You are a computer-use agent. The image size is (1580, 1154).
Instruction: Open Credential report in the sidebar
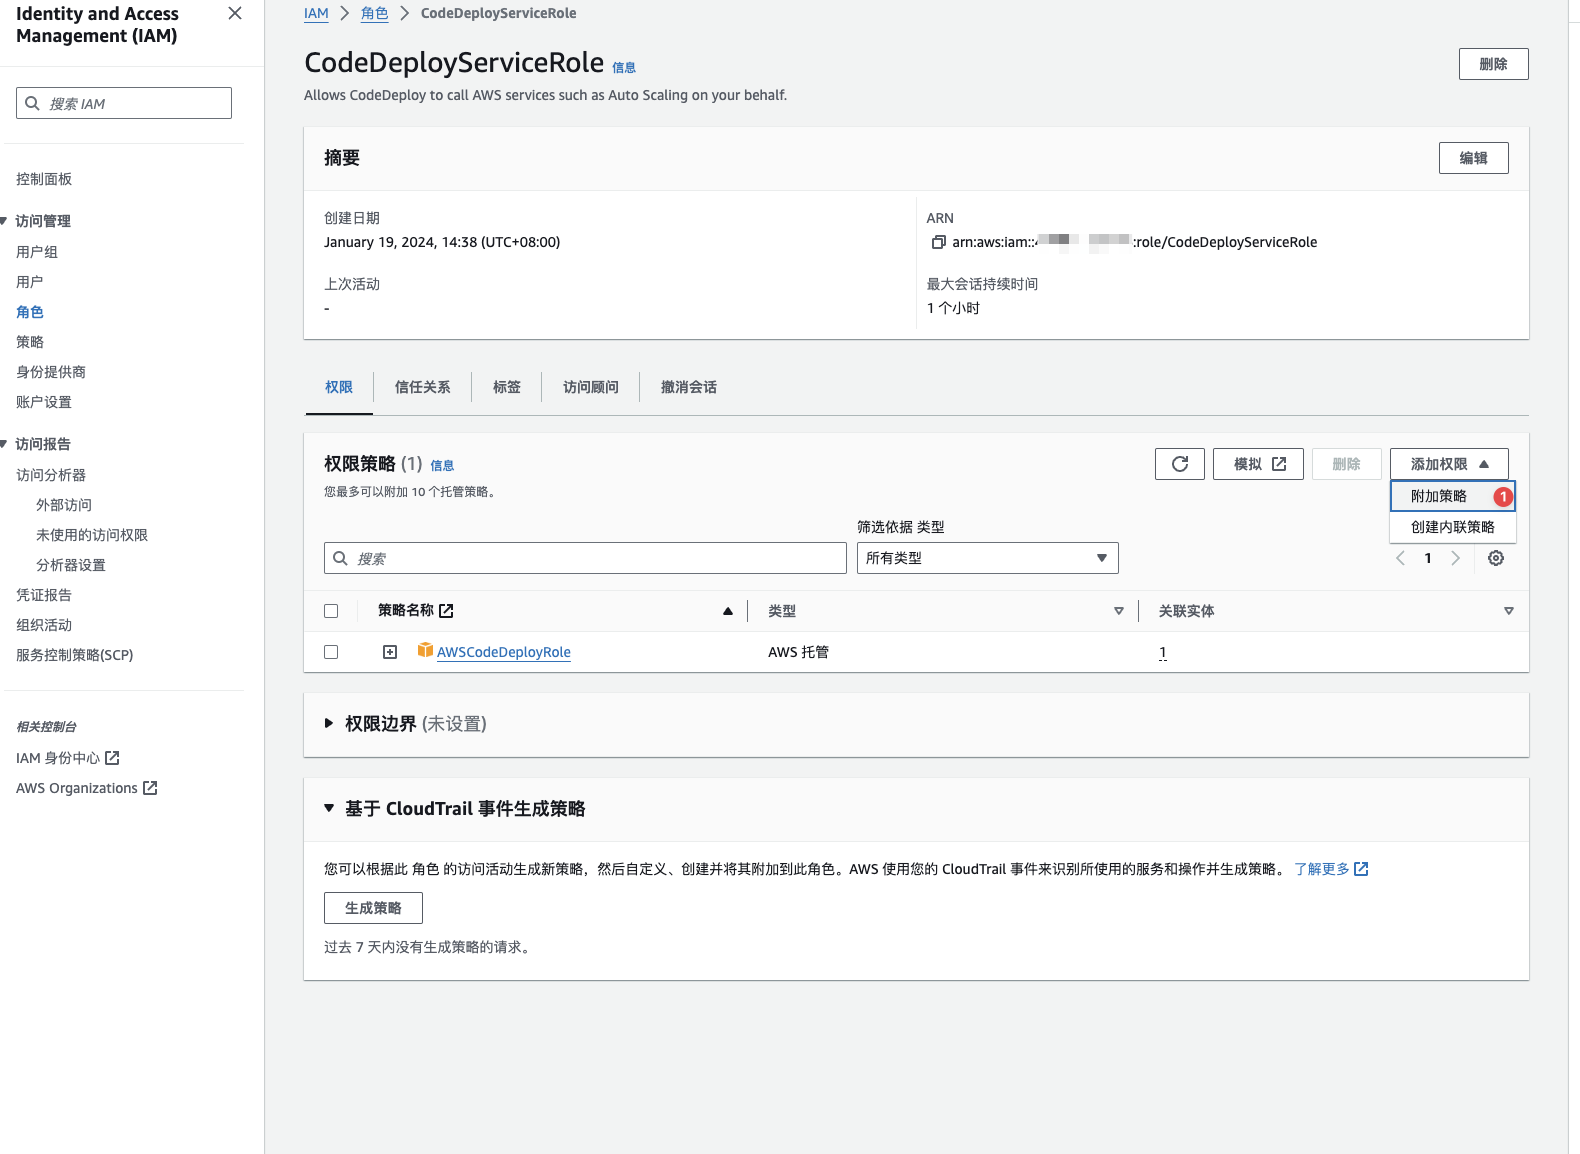pos(44,595)
